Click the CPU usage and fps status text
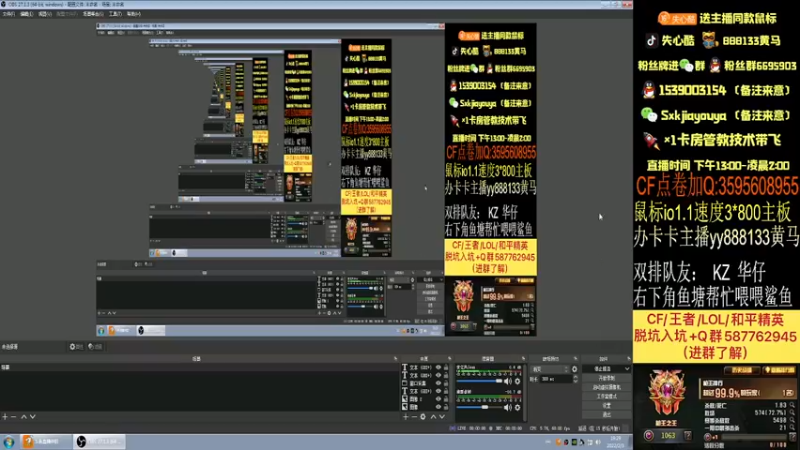Viewport: 800px width, 450px height. (x=550, y=429)
